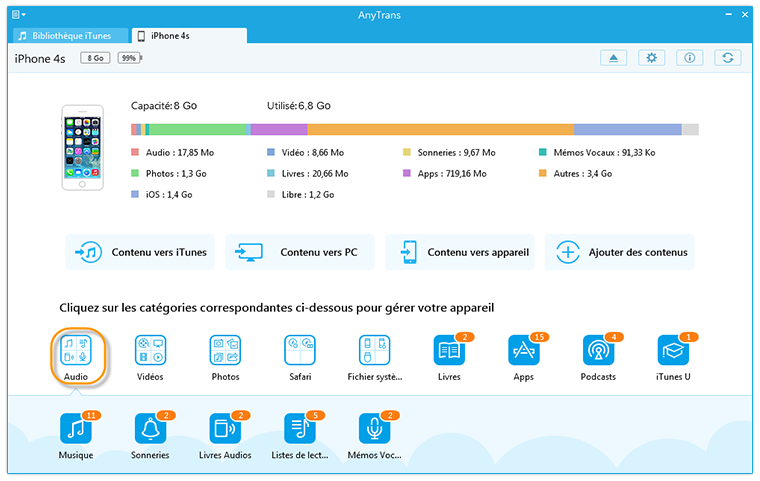Open the Musique subcategory
Viewport: 760px width, 481px height.
point(76,436)
